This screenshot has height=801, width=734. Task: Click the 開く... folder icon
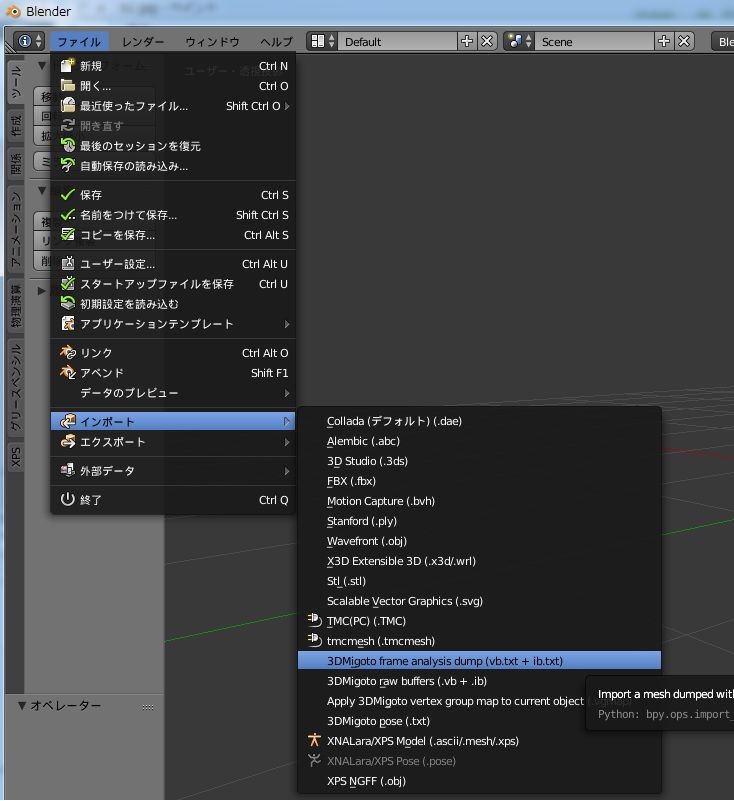tap(67, 85)
